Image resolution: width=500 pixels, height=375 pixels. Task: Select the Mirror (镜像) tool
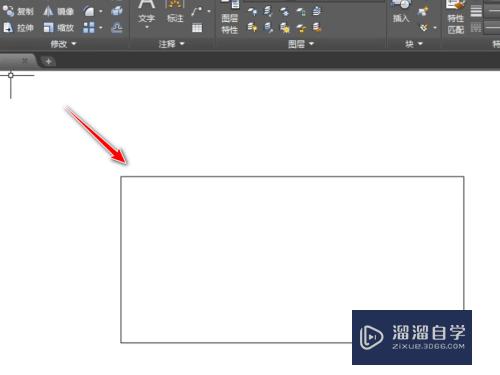pos(58,11)
